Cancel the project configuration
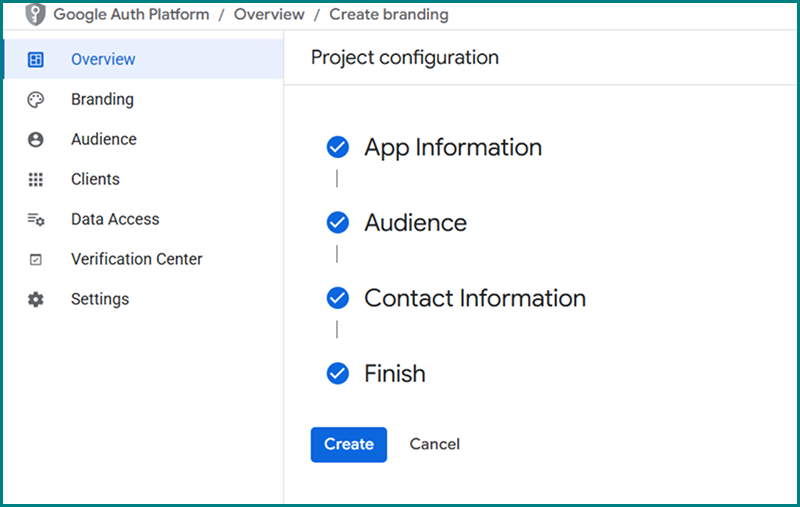Screen dimensions: 800x507 (x=435, y=444)
